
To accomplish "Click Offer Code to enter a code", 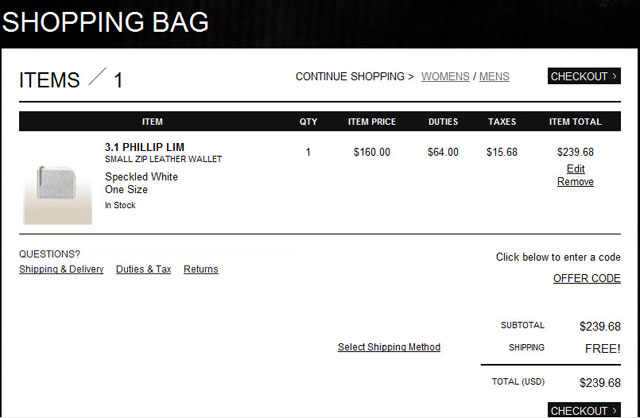I will coord(587,278).
